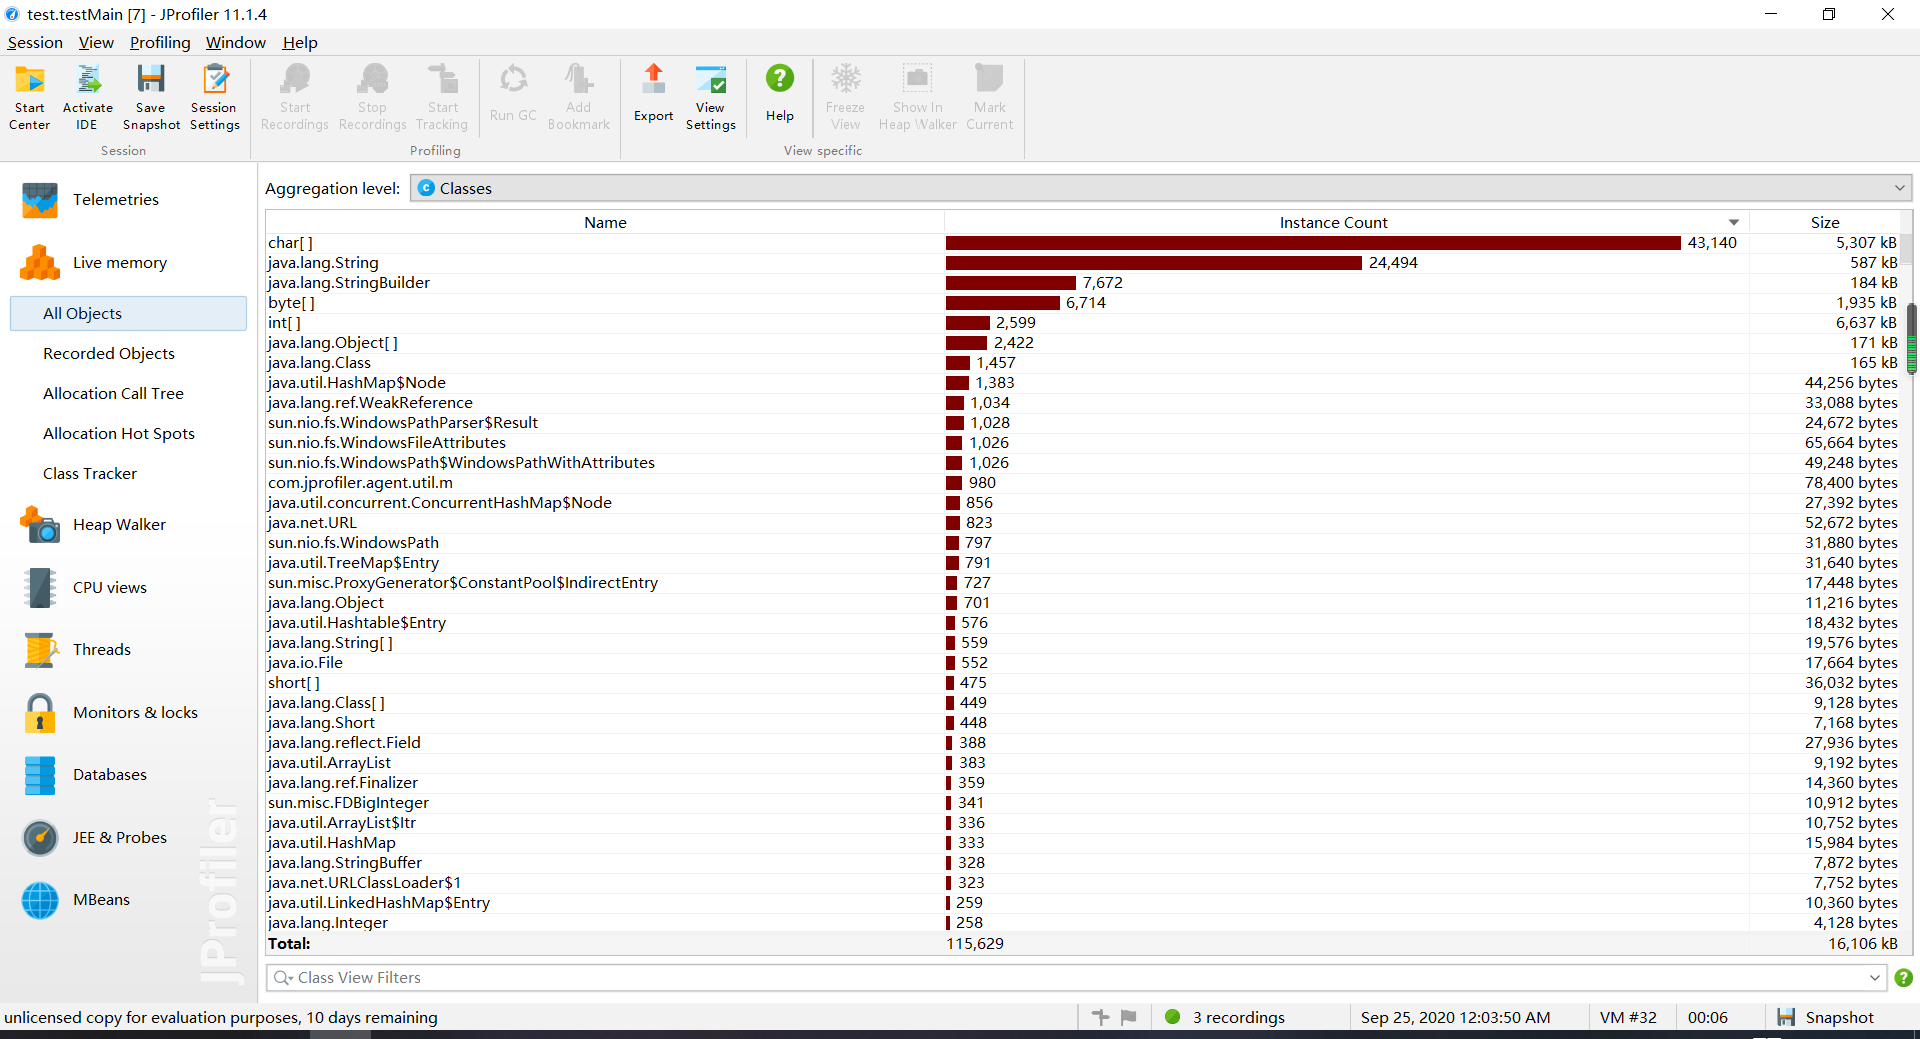1920x1039 pixels.
Task: Click the Run GC icon
Action: pos(513,94)
